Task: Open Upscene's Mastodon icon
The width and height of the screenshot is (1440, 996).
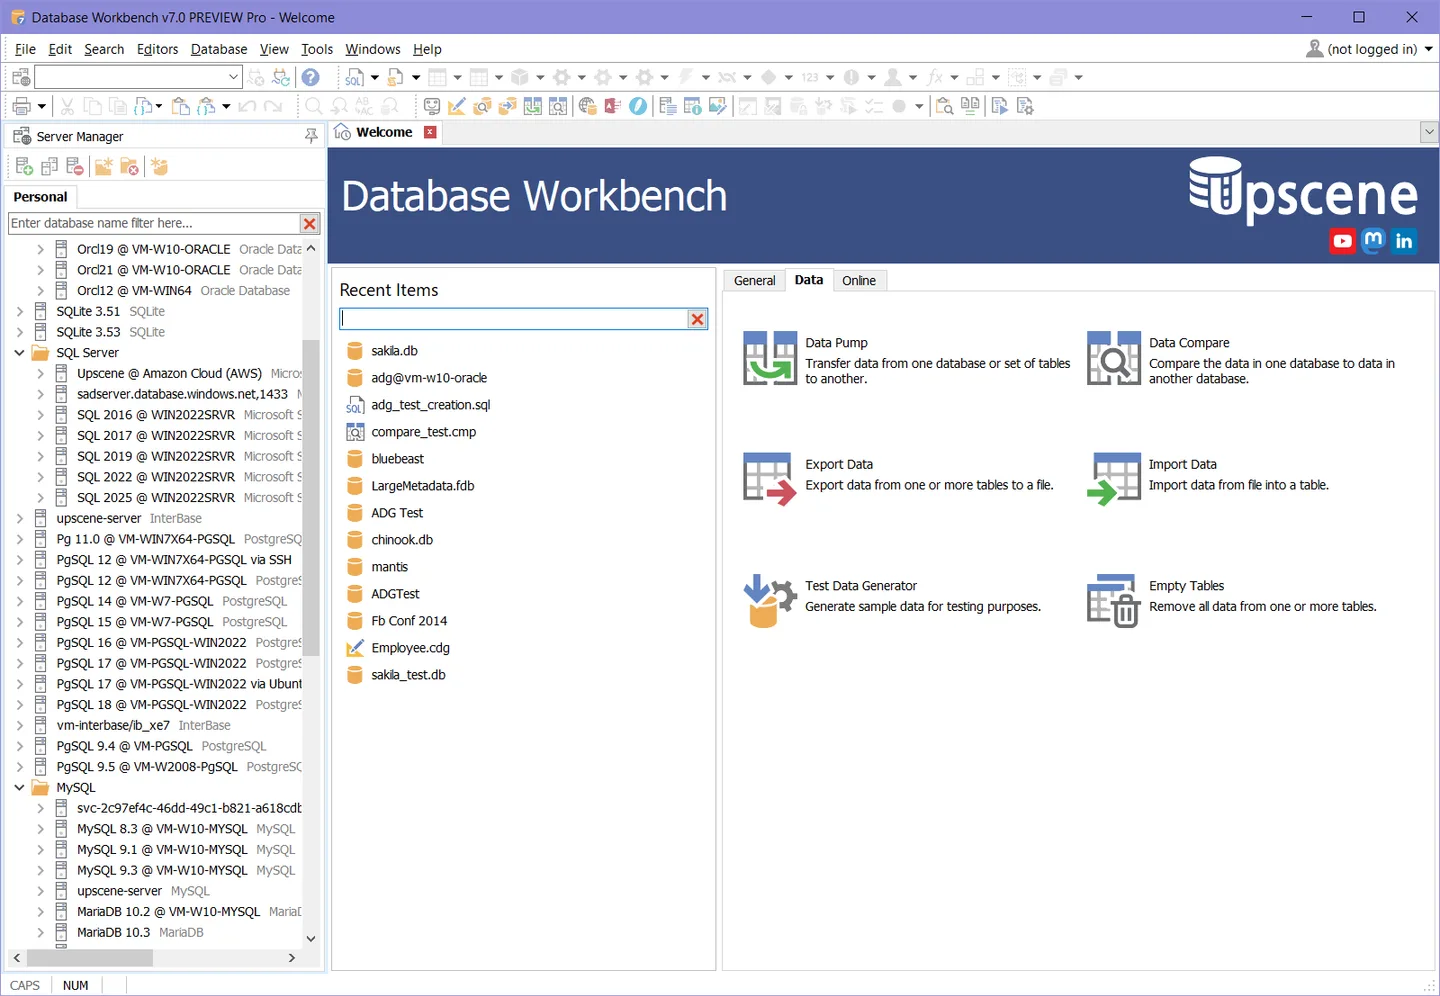Action: point(1373,241)
